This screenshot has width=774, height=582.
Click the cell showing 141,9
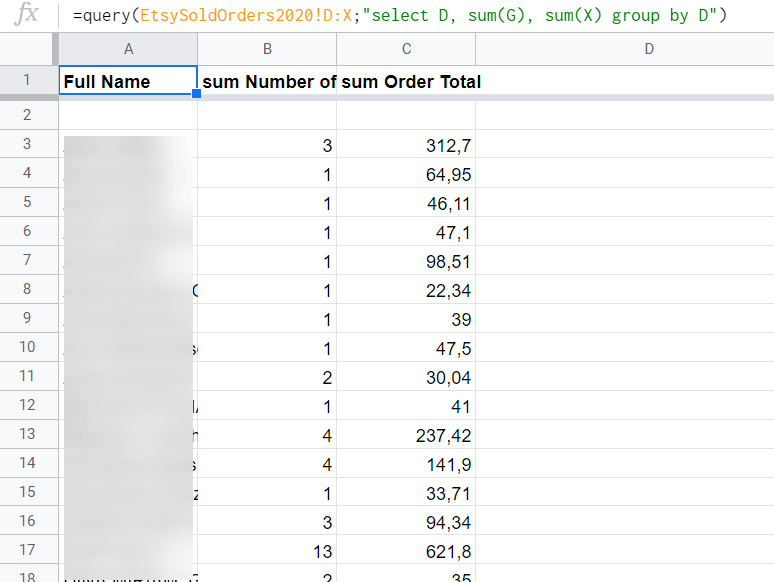tap(406, 464)
